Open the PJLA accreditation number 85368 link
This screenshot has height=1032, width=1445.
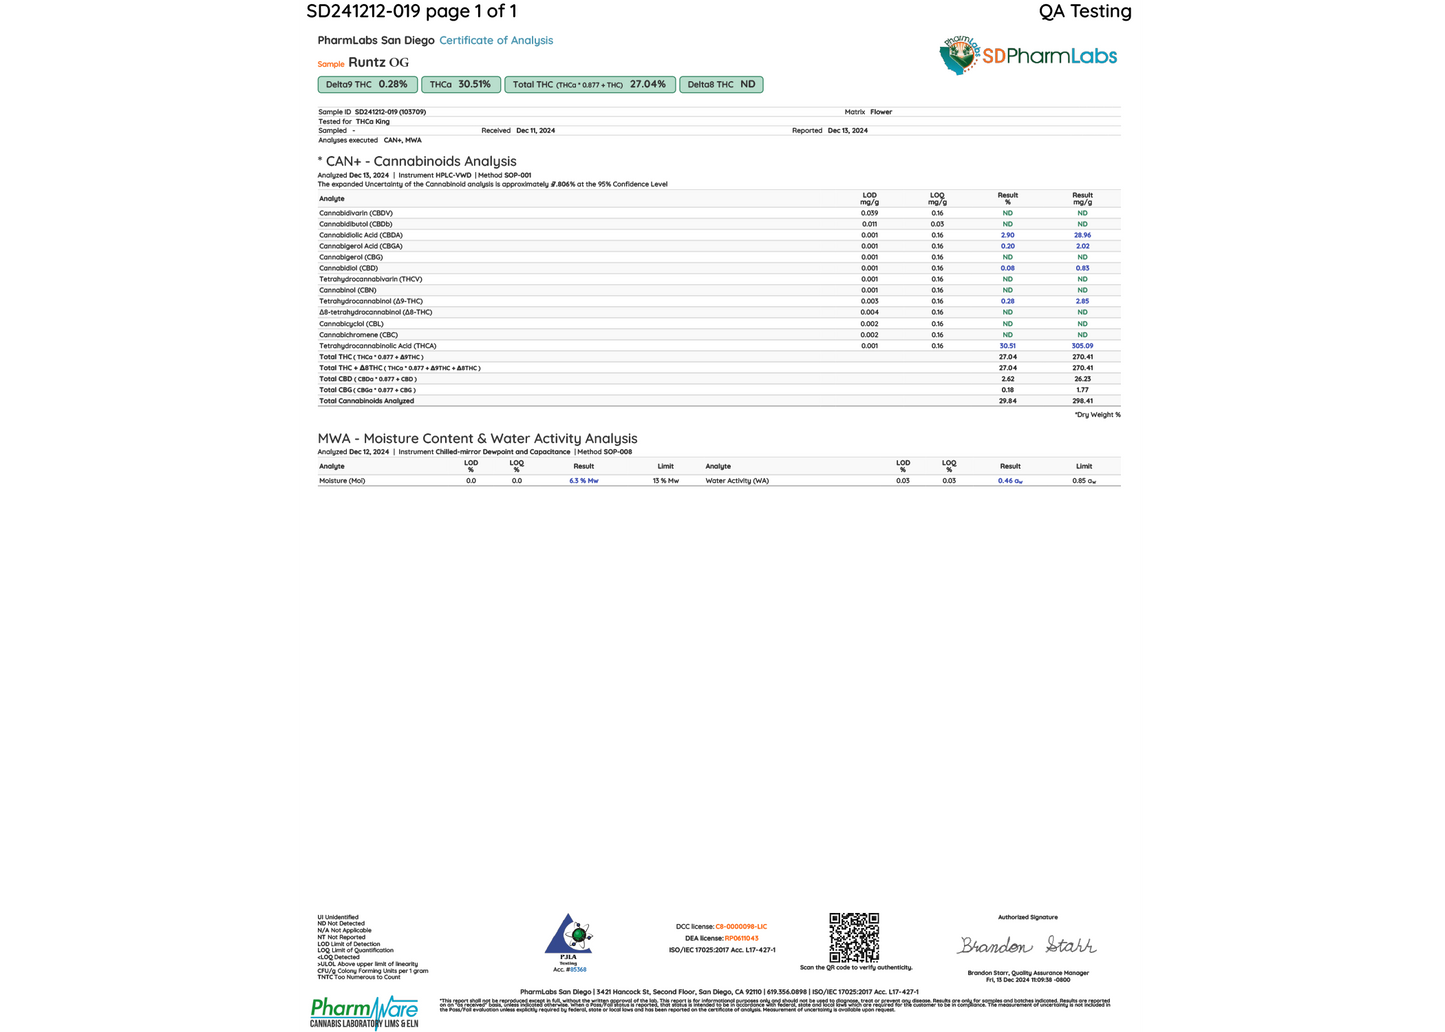tap(576, 970)
